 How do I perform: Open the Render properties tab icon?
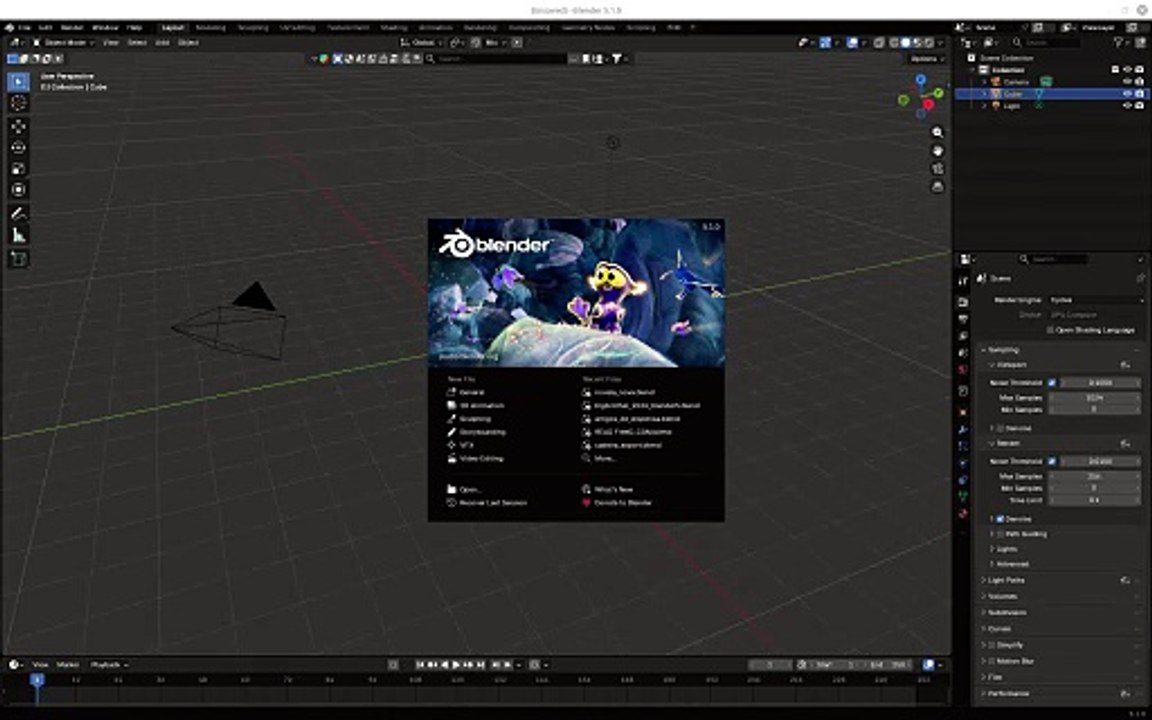(963, 301)
